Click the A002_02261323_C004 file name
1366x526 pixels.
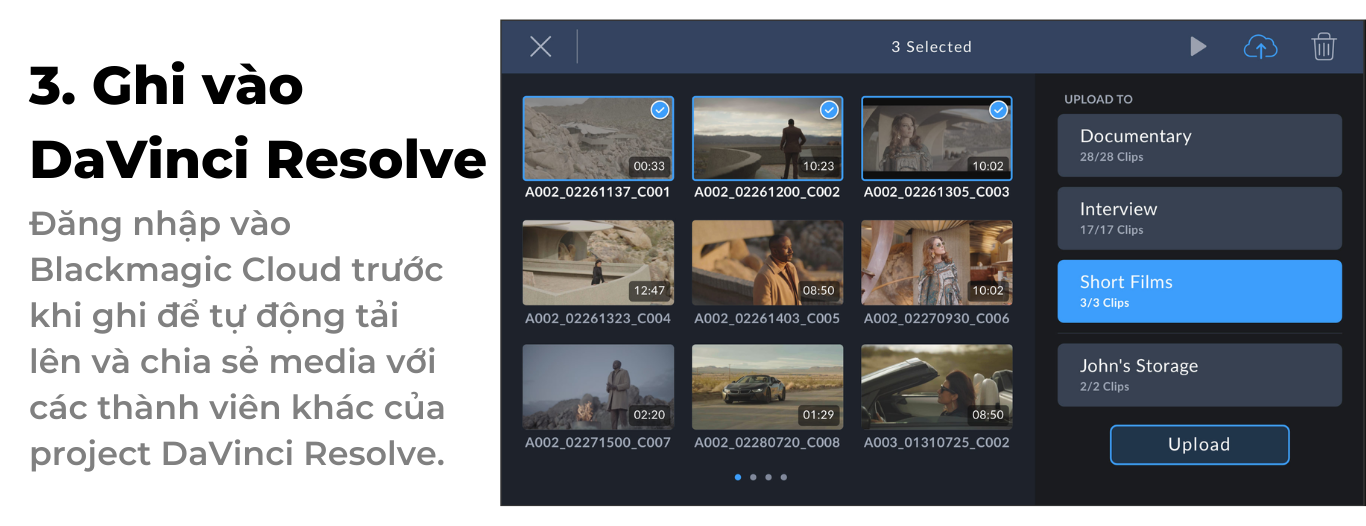tap(598, 318)
